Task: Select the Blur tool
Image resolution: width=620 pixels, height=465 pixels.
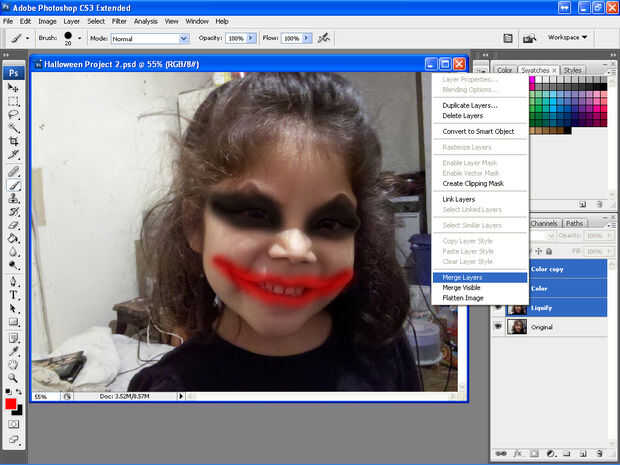Action: point(13,251)
